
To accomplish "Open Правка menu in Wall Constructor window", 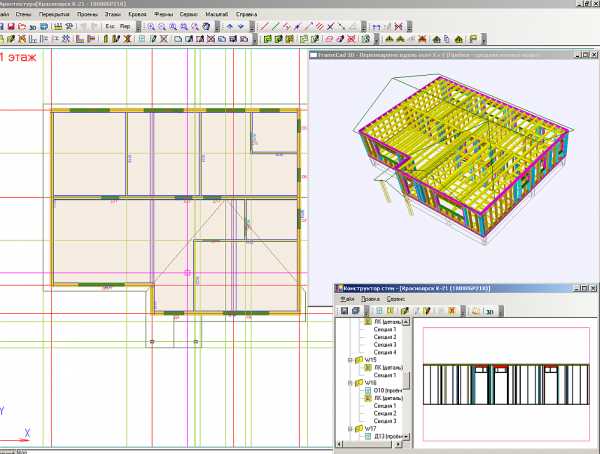I will 369,298.
